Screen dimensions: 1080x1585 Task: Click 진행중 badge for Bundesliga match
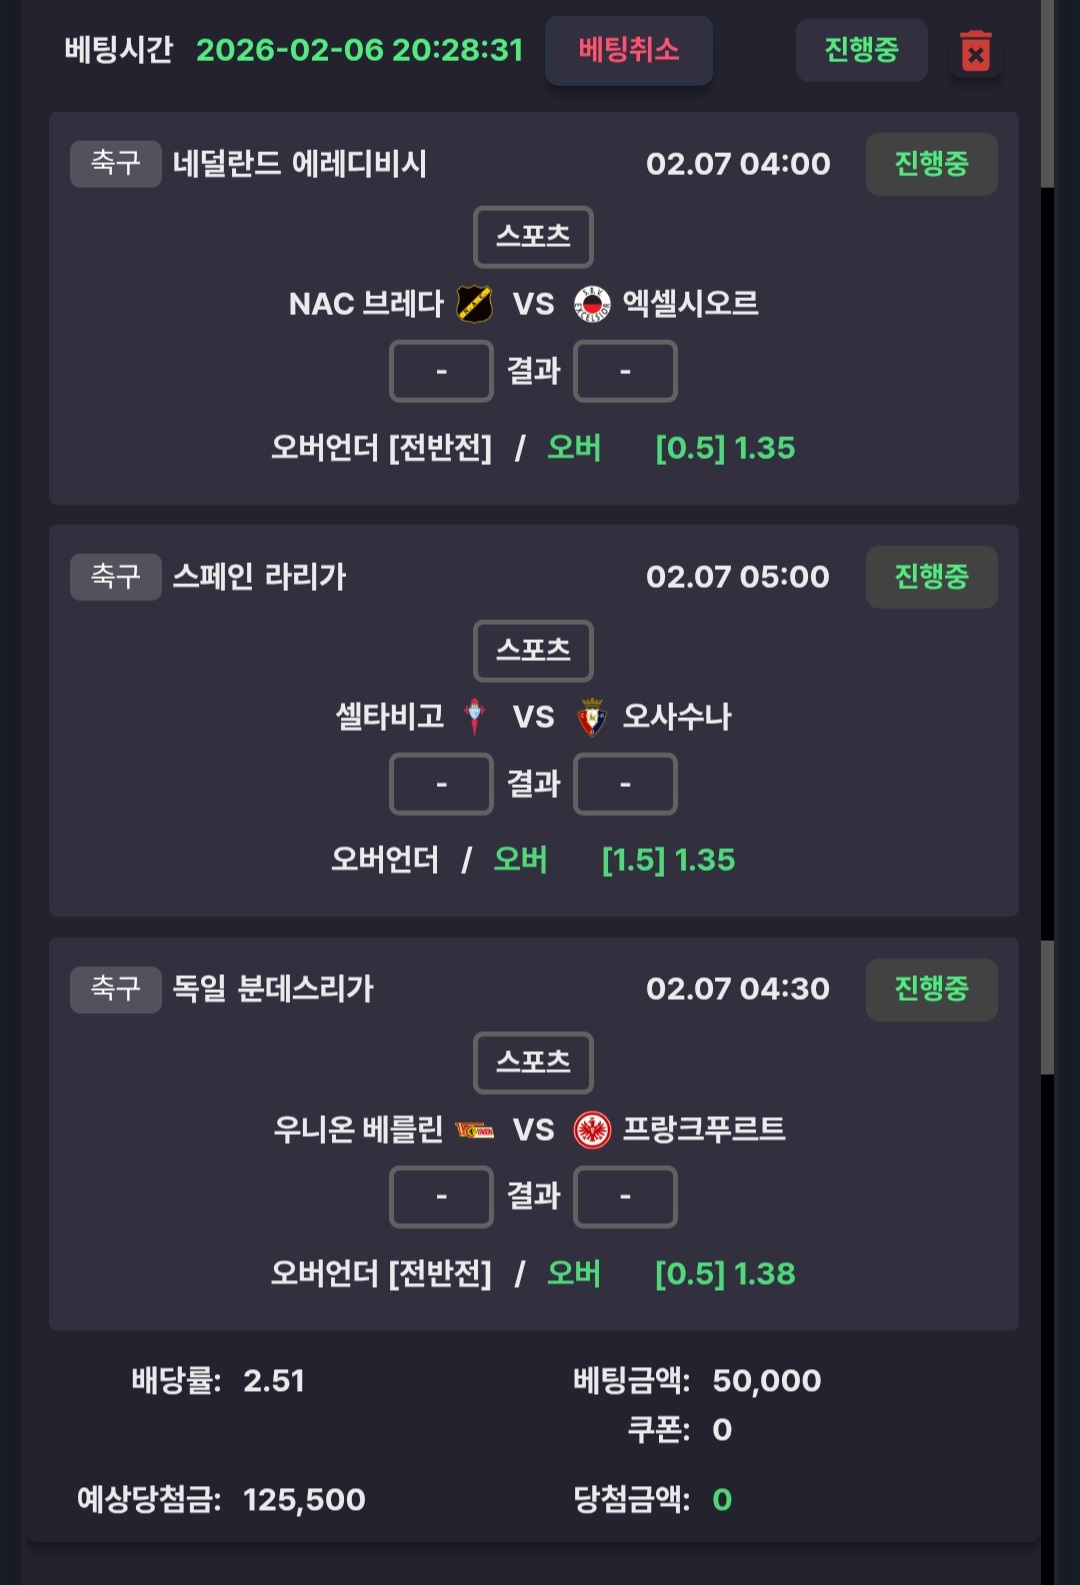pos(931,989)
